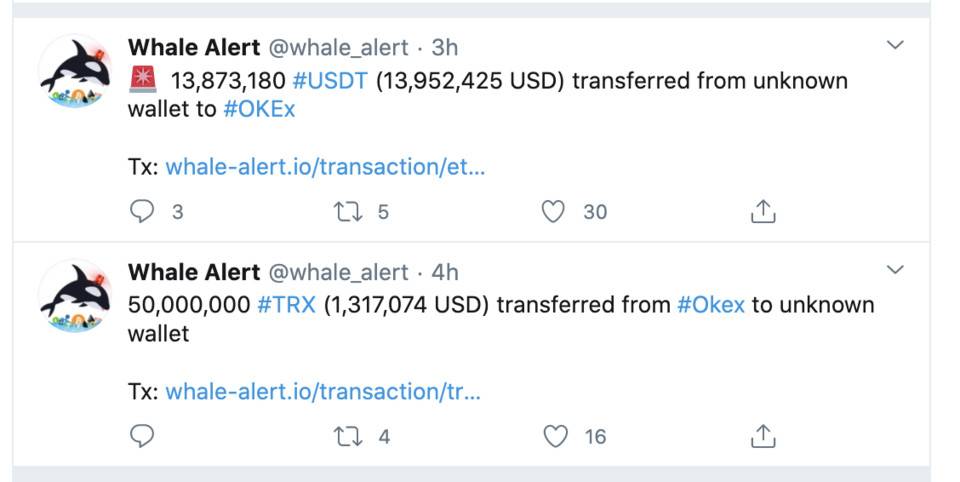Expand the TRX tweet's options chevron
This screenshot has height=482, width=960.
click(896, 270)
